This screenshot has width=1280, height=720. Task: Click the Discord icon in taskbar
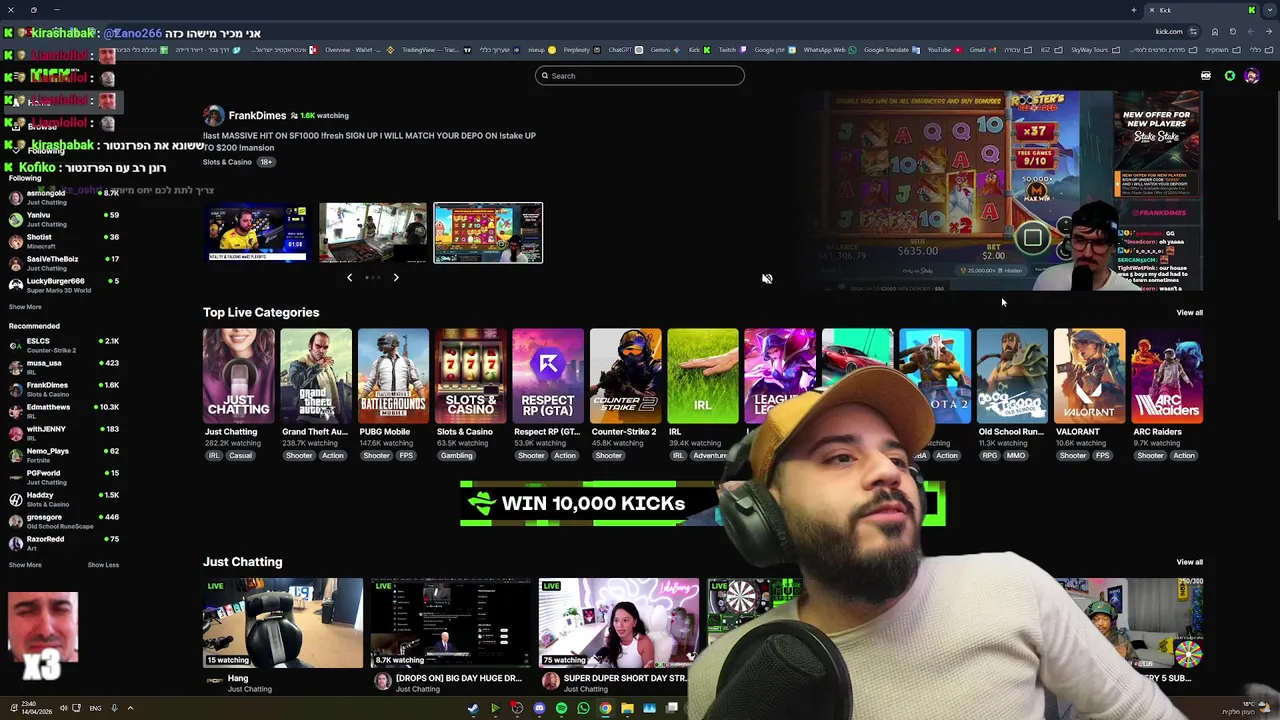(x=539, y=709)
